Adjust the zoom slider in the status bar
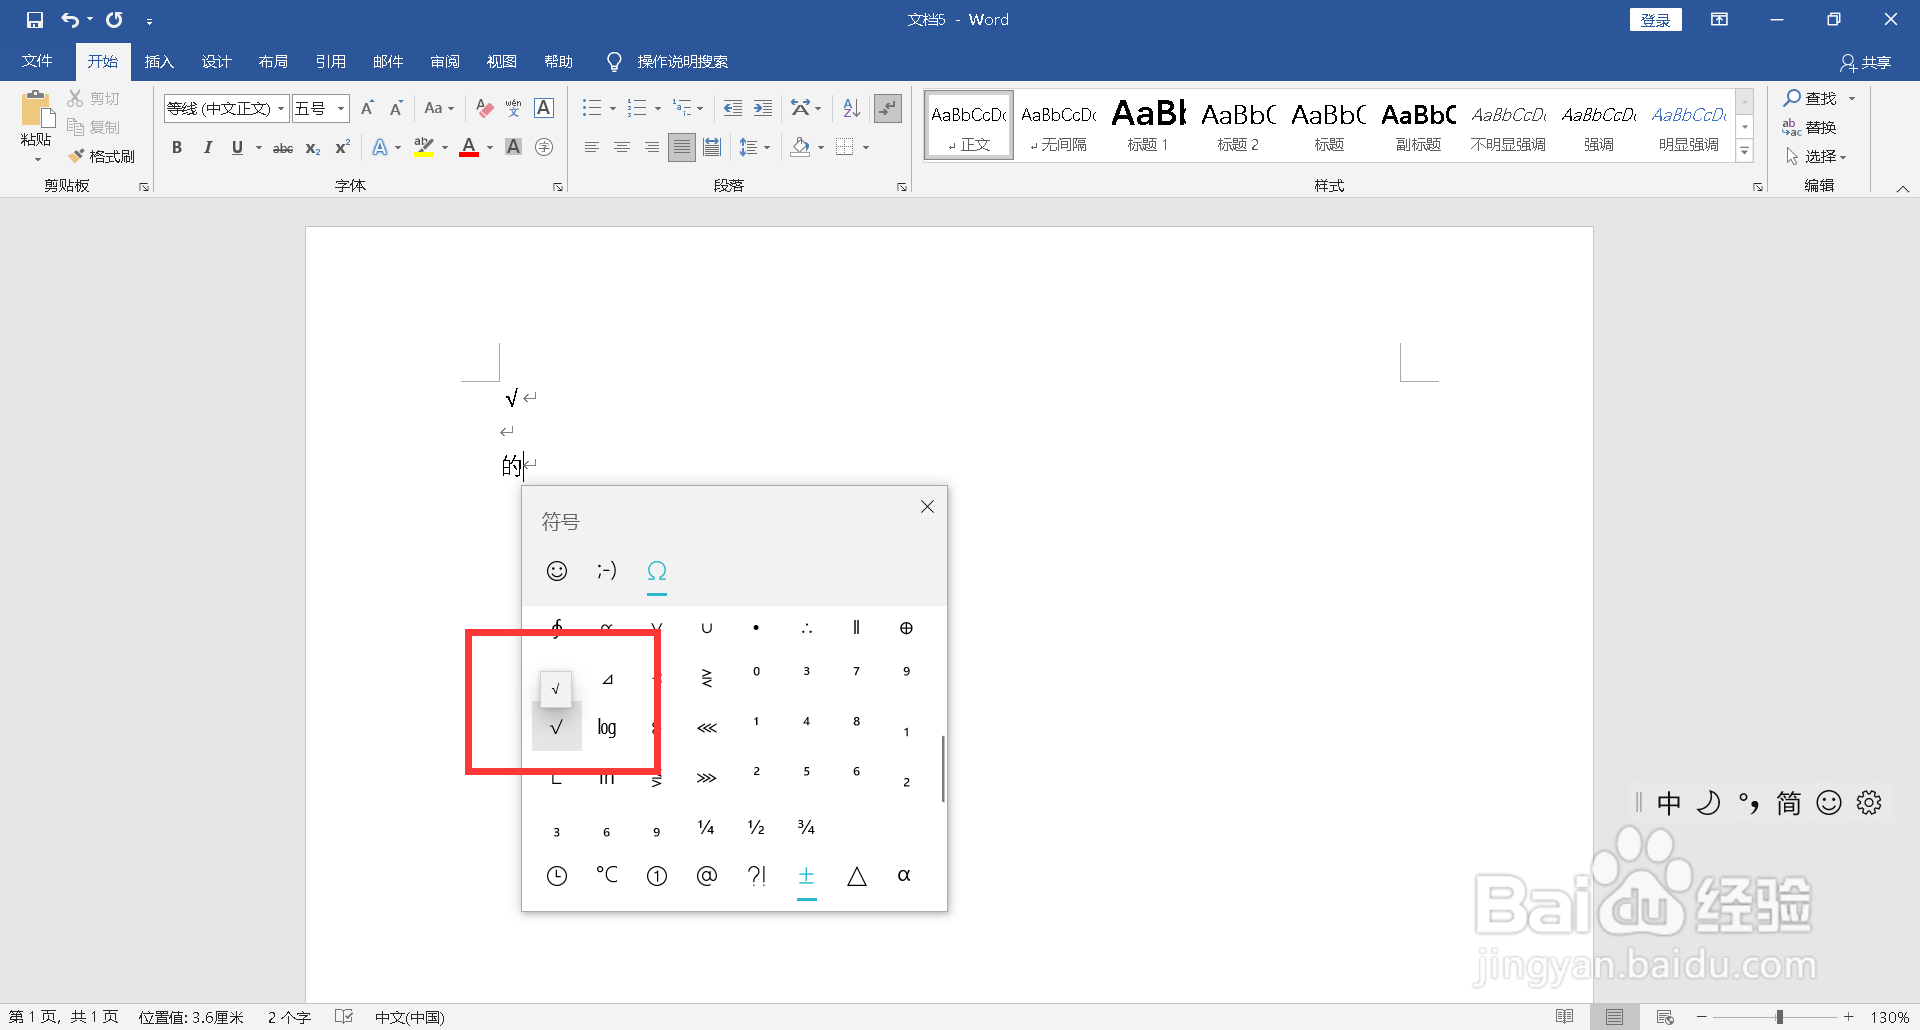The height and width of the screenshot is (1030, 1920). click(1779, 1017)
